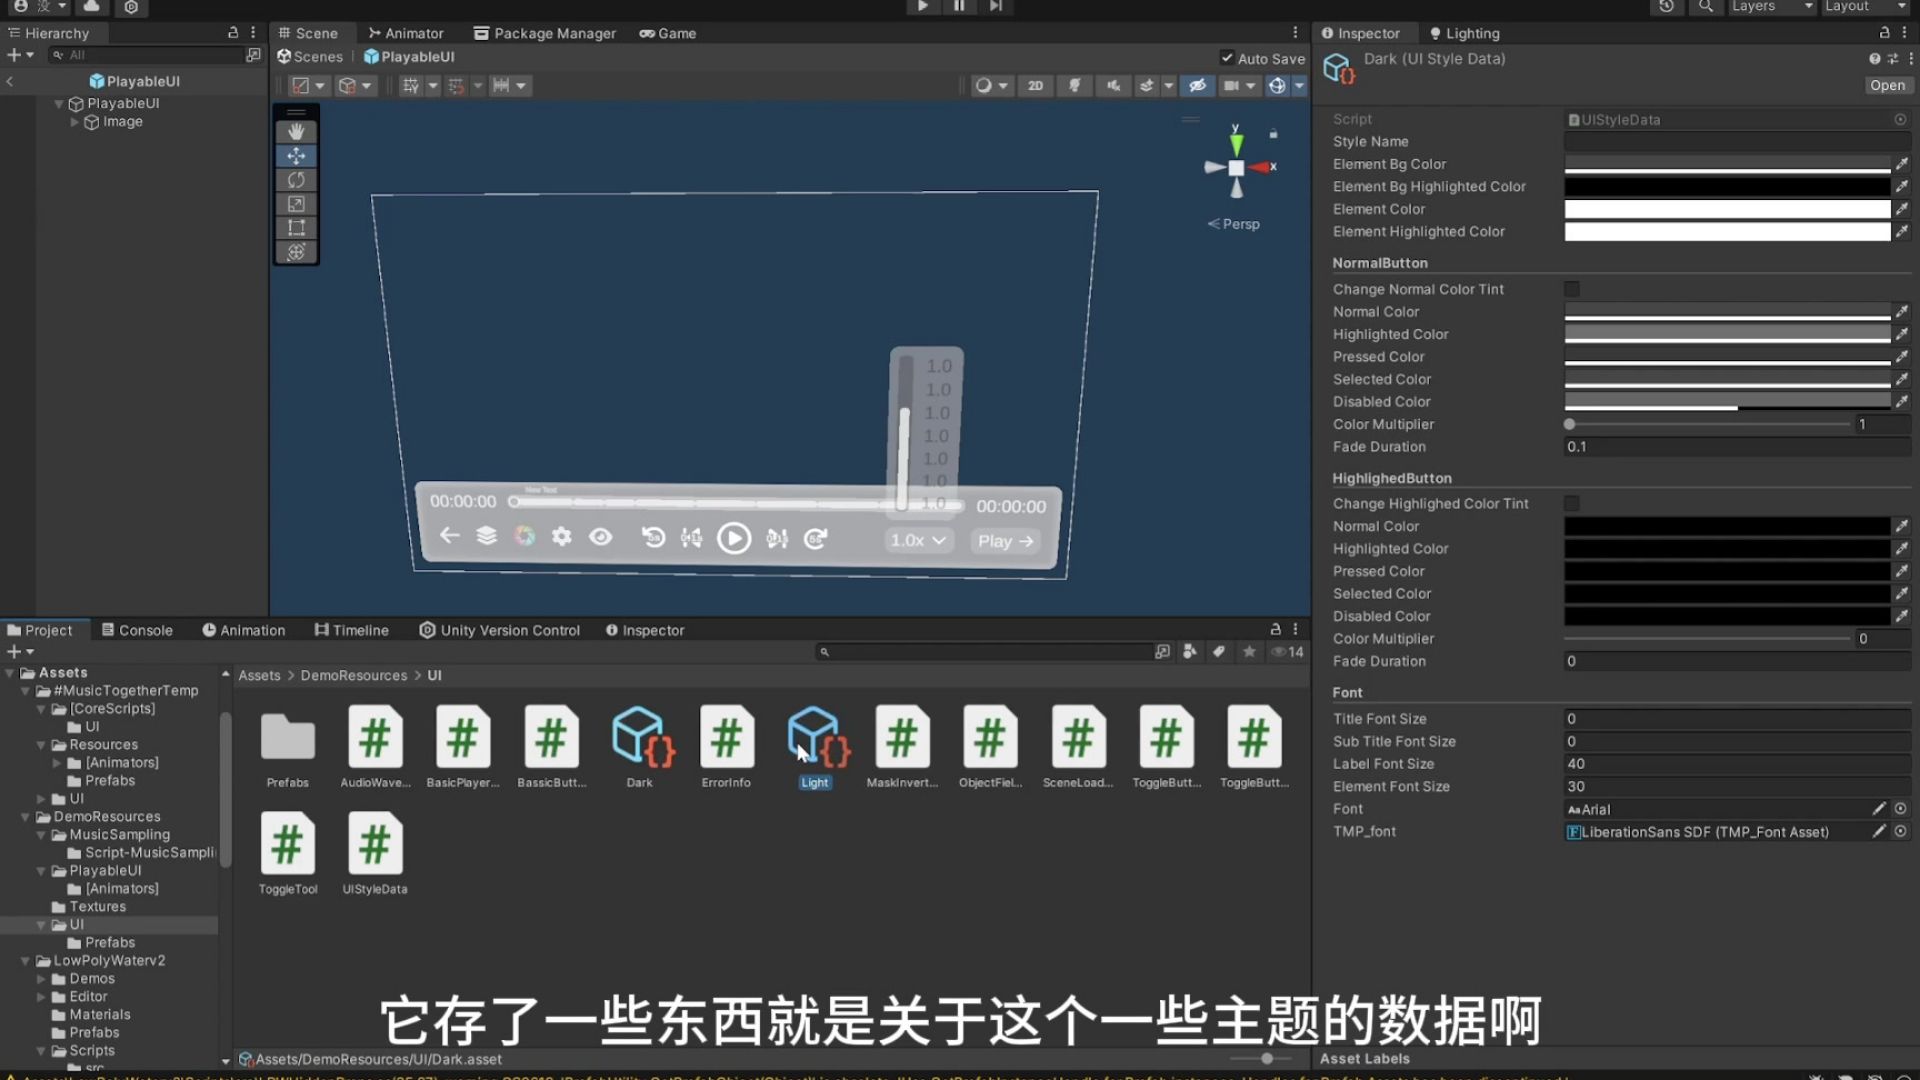Select the ErrorInfo script asset
This screenshot has height=1080, width=1920.
[x=726, y=747]
